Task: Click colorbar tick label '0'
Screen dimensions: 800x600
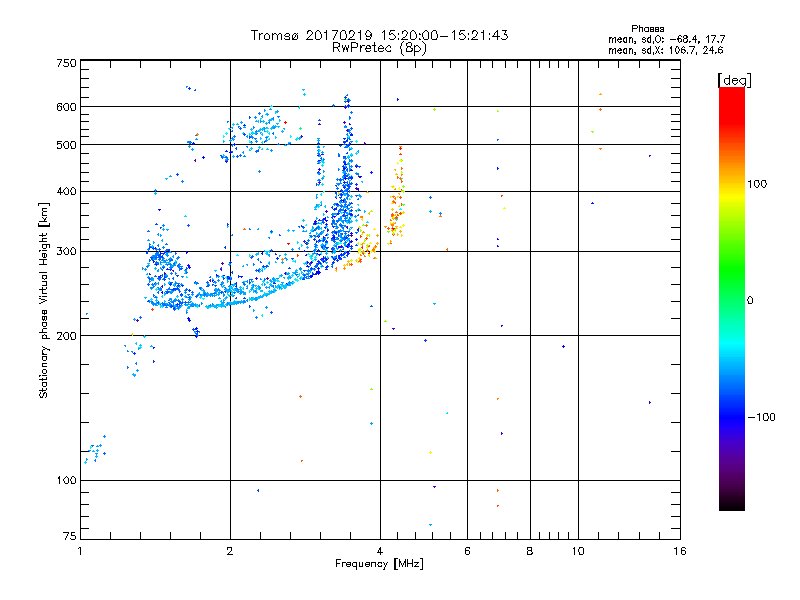Action: (750, 301)
